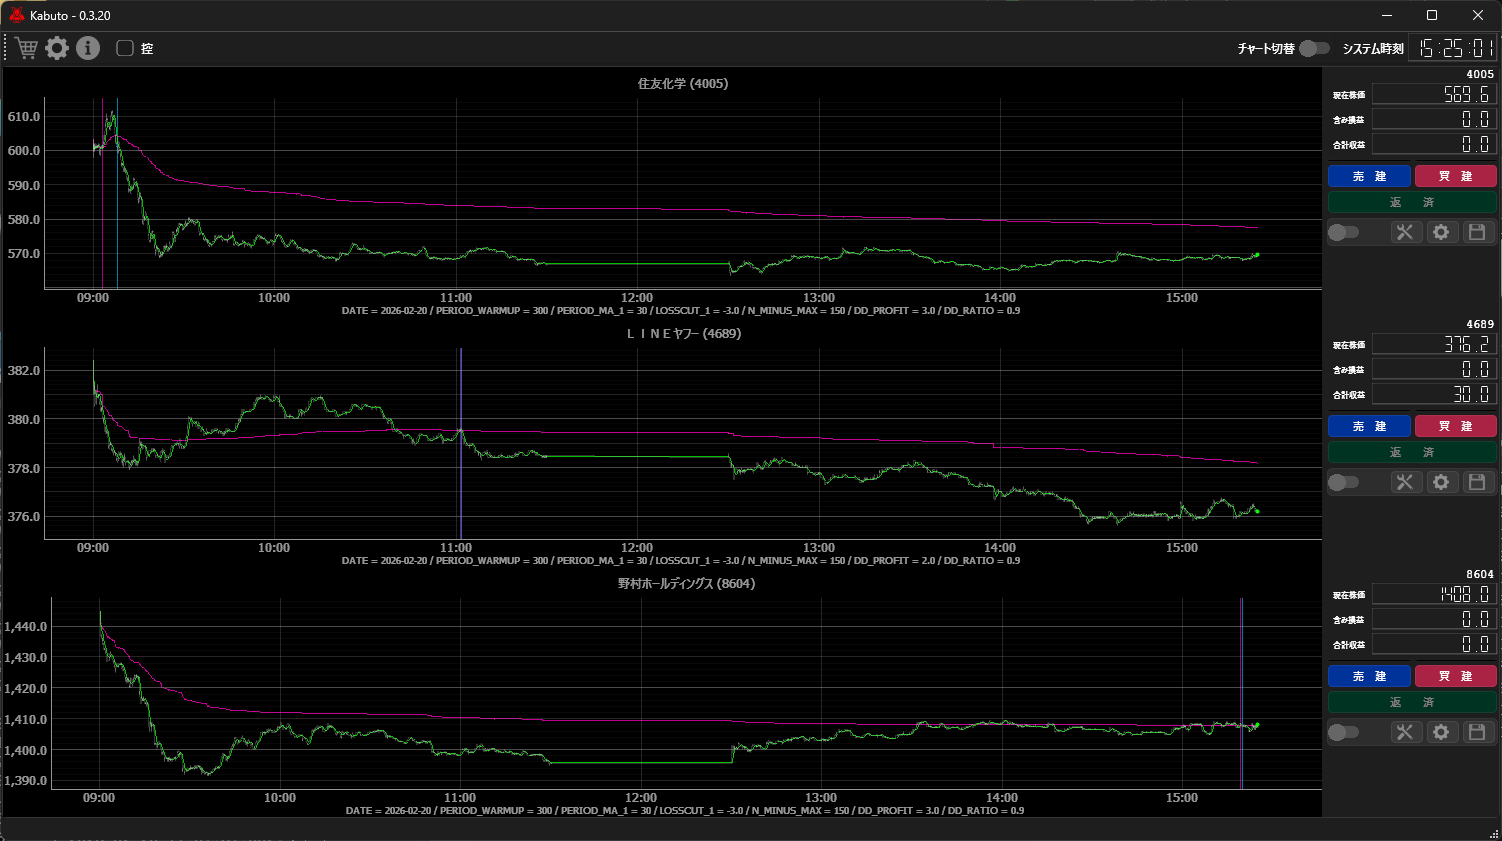
Task: Click the 買建 button for 8604
Action: 1455,676
